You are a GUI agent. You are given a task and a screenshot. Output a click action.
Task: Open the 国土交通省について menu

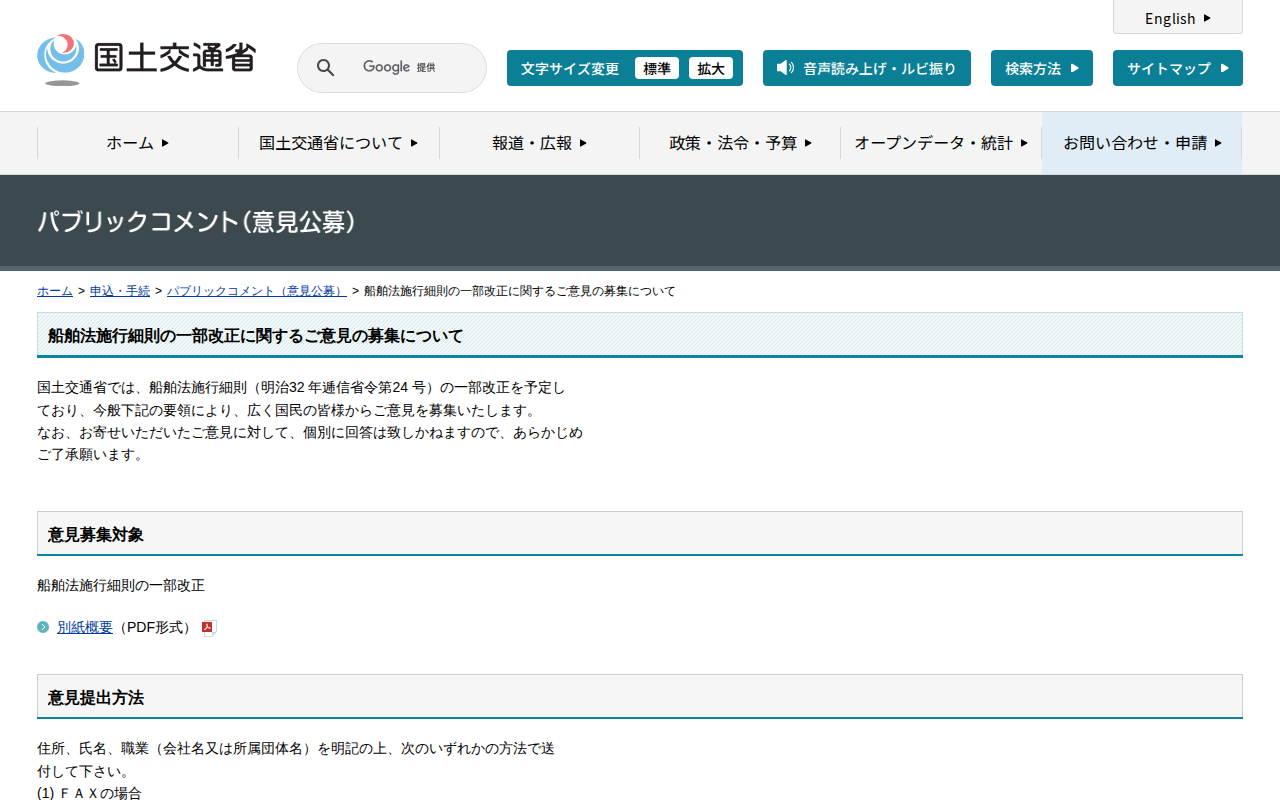339,143
